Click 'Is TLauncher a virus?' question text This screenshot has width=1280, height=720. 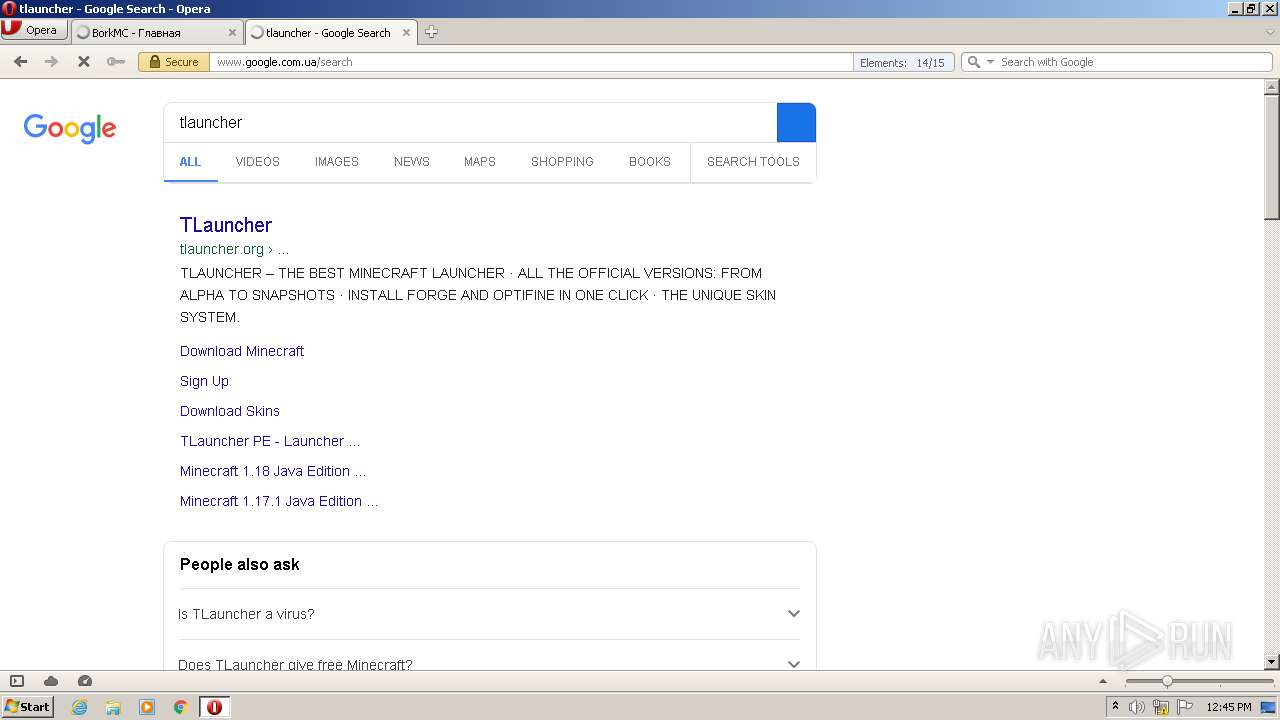pos(246,614)
